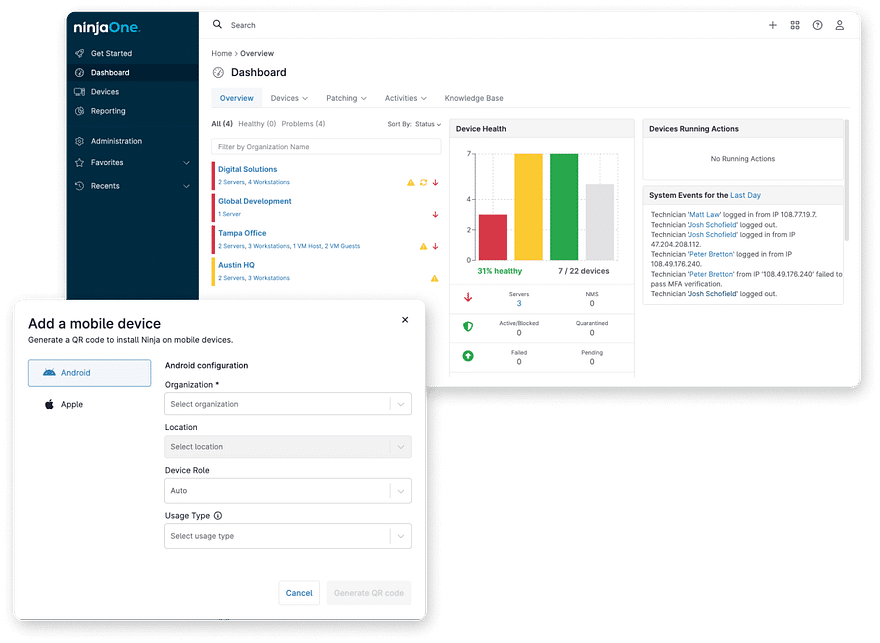This screenshot has height=643, width=880.
Task: Click the green up-arrow patch icon
Action: pyautogui.click(x=468, y=356)
